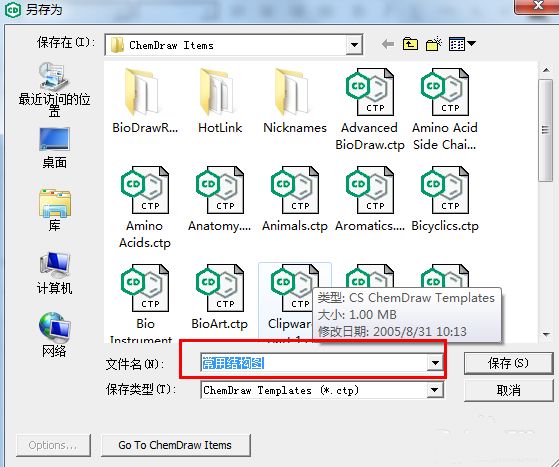Screen dimensions: 559x467
Task: Expand the ChemDraw Items location dropdown
Action: coord(354,45)
